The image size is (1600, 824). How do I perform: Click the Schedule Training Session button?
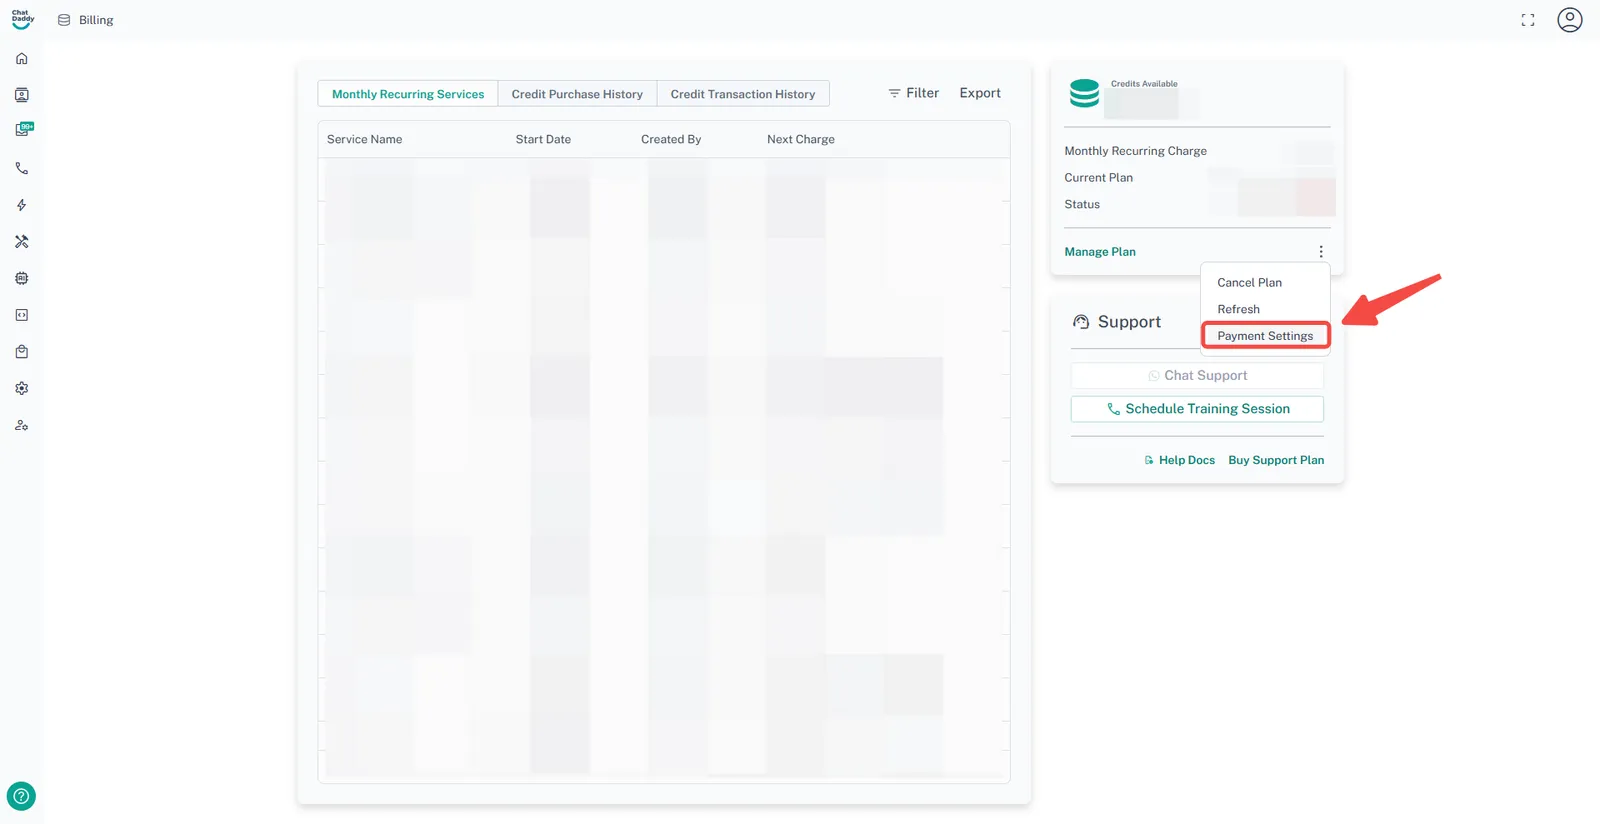tap(1197, 409)
